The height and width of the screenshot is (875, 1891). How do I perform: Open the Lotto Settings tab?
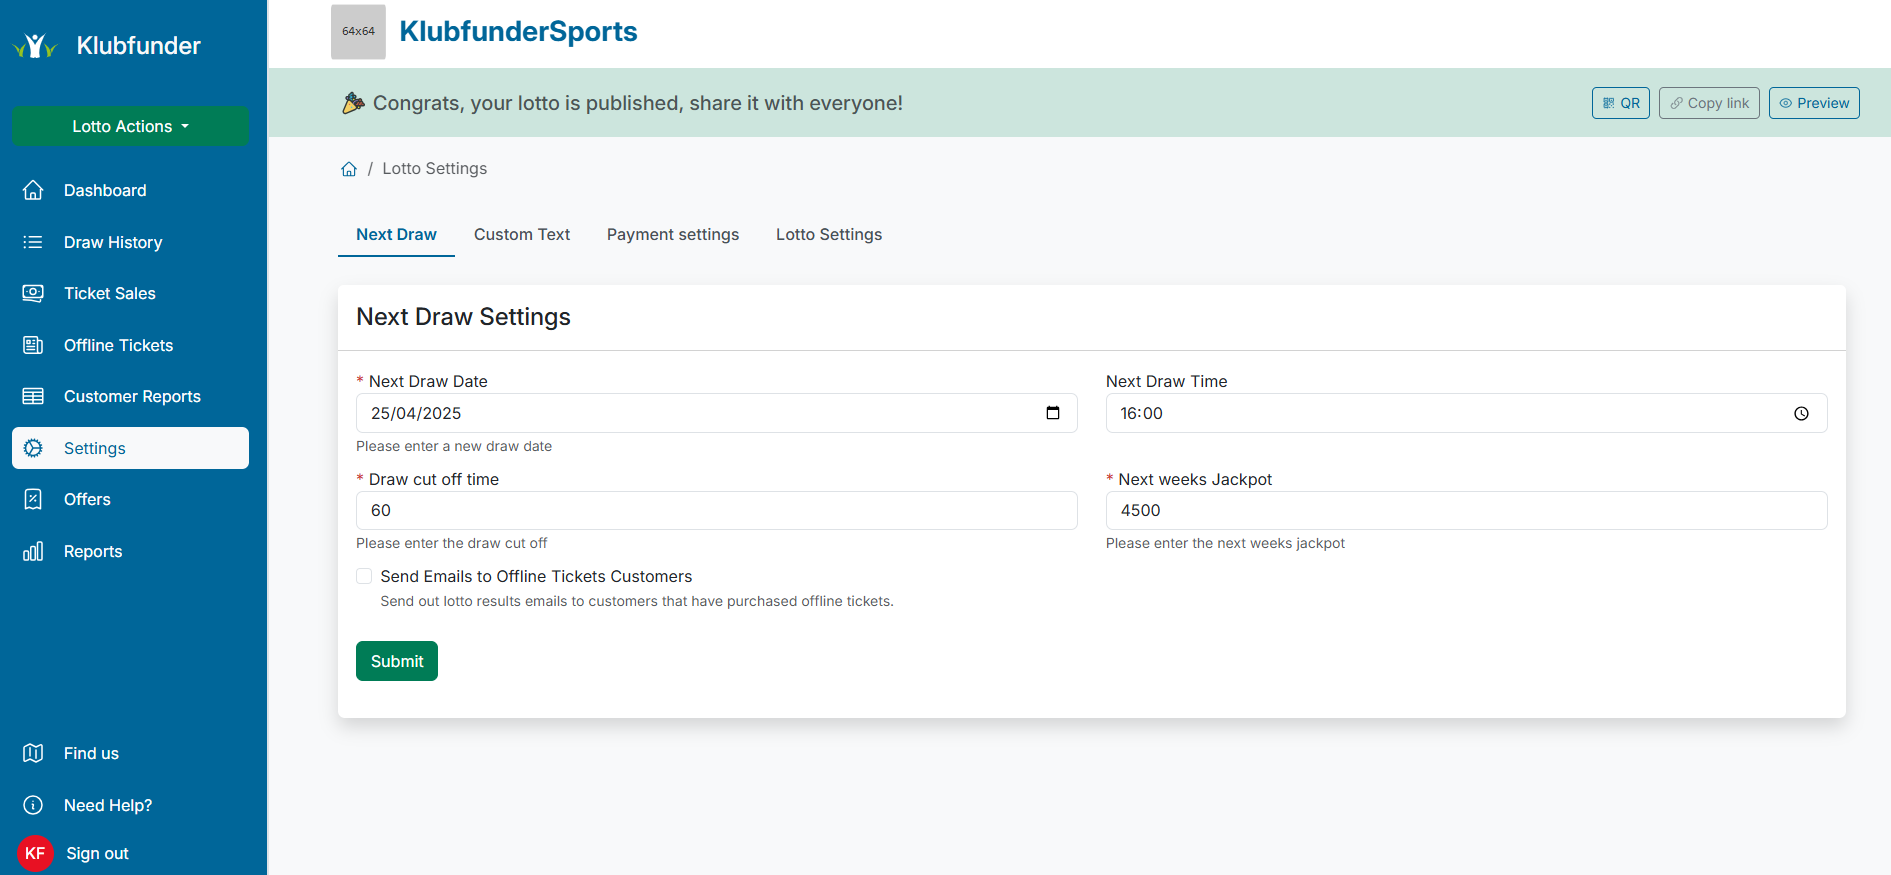(x=828, y=234)
